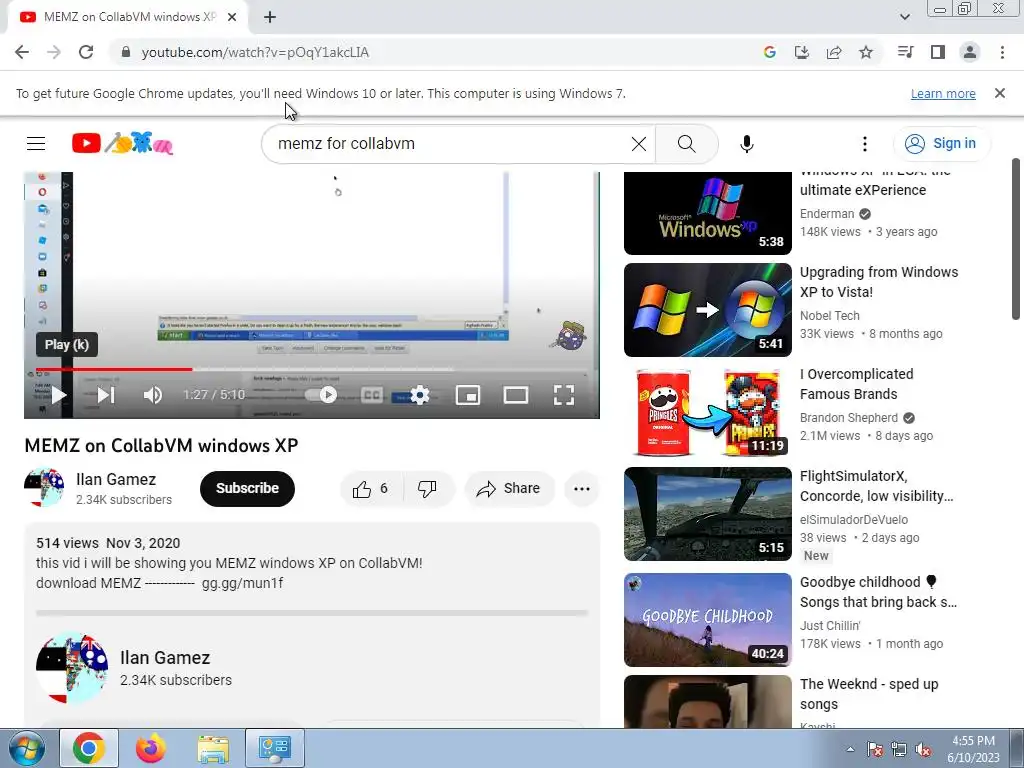Click Learn more about Chrome updates
This screenshot has width=1024, height=768.
[943, 94]
